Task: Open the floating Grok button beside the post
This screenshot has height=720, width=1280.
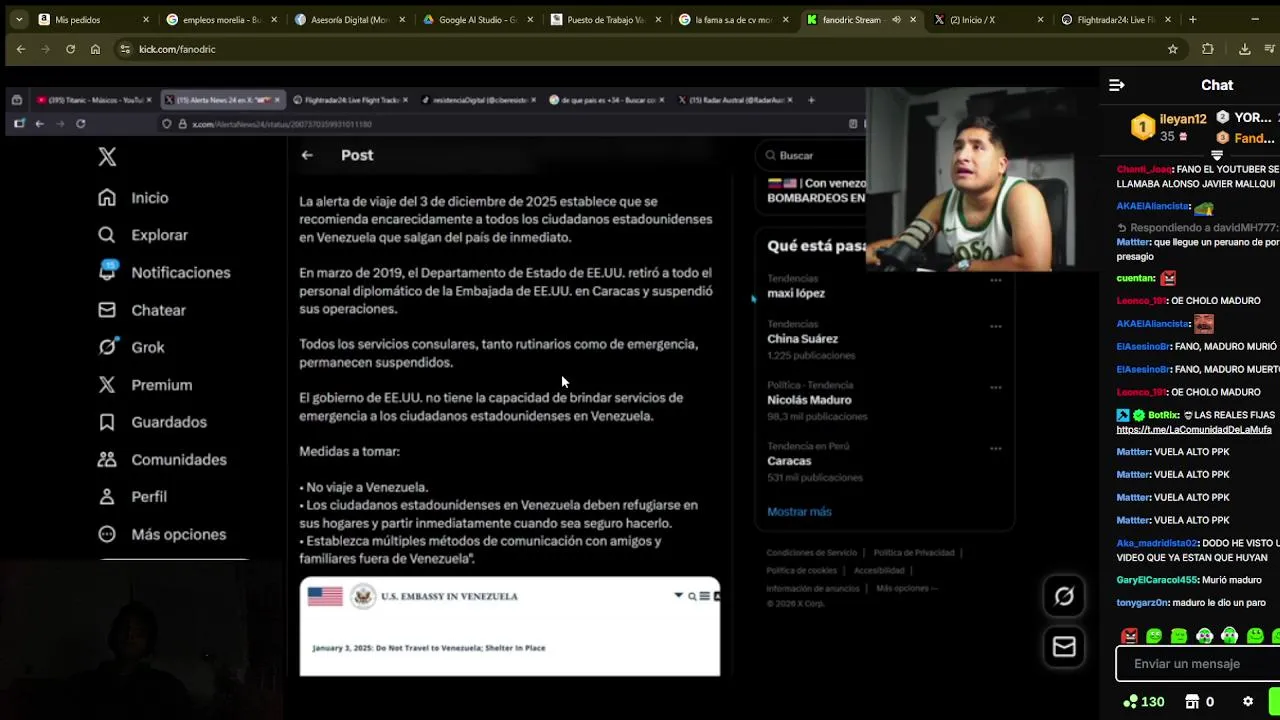Action: click(1064, 597)
